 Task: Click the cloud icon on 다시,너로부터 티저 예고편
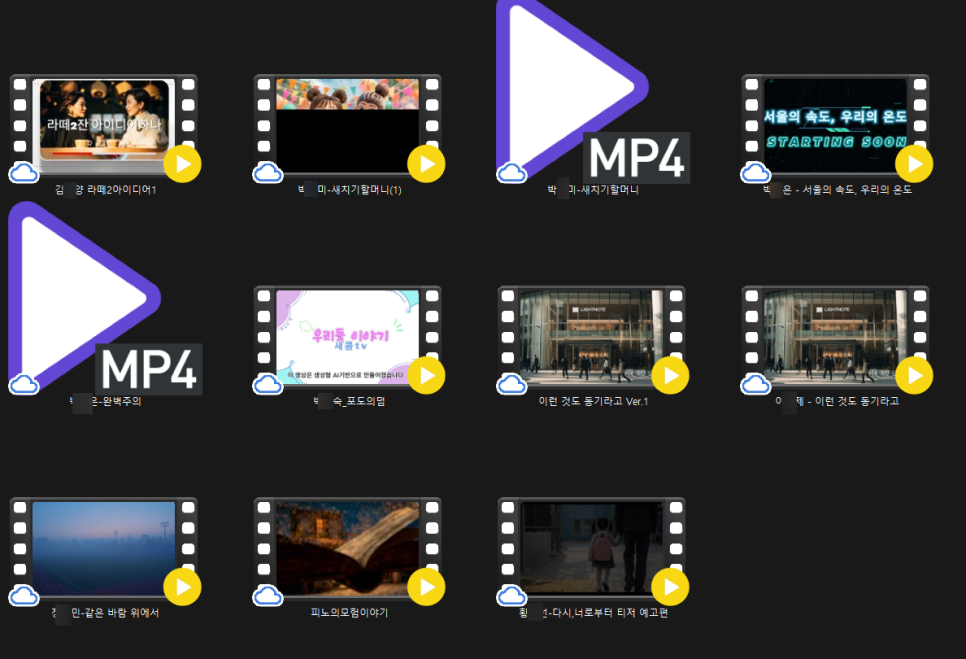pyautogui.click(x=512, y=596)
